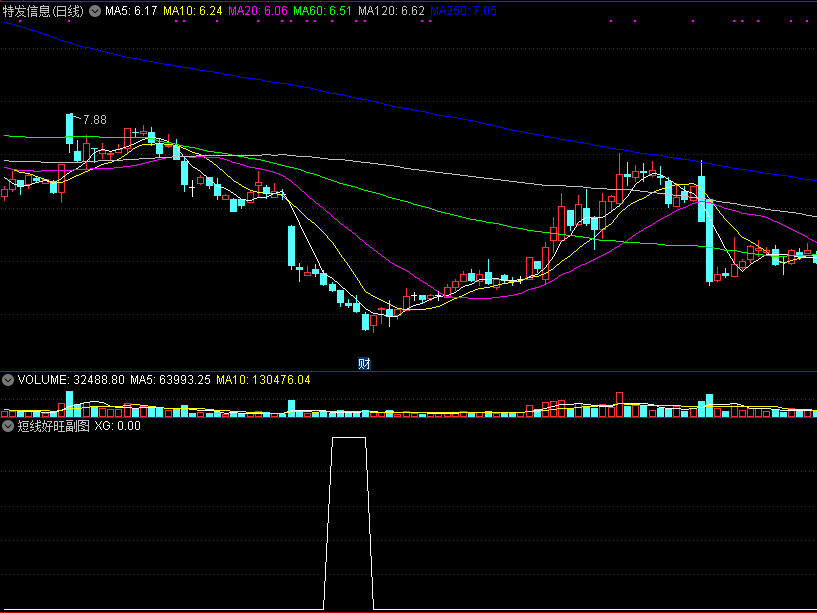Click the XG signal plateau in 短线好旺副图

(349, 438)
